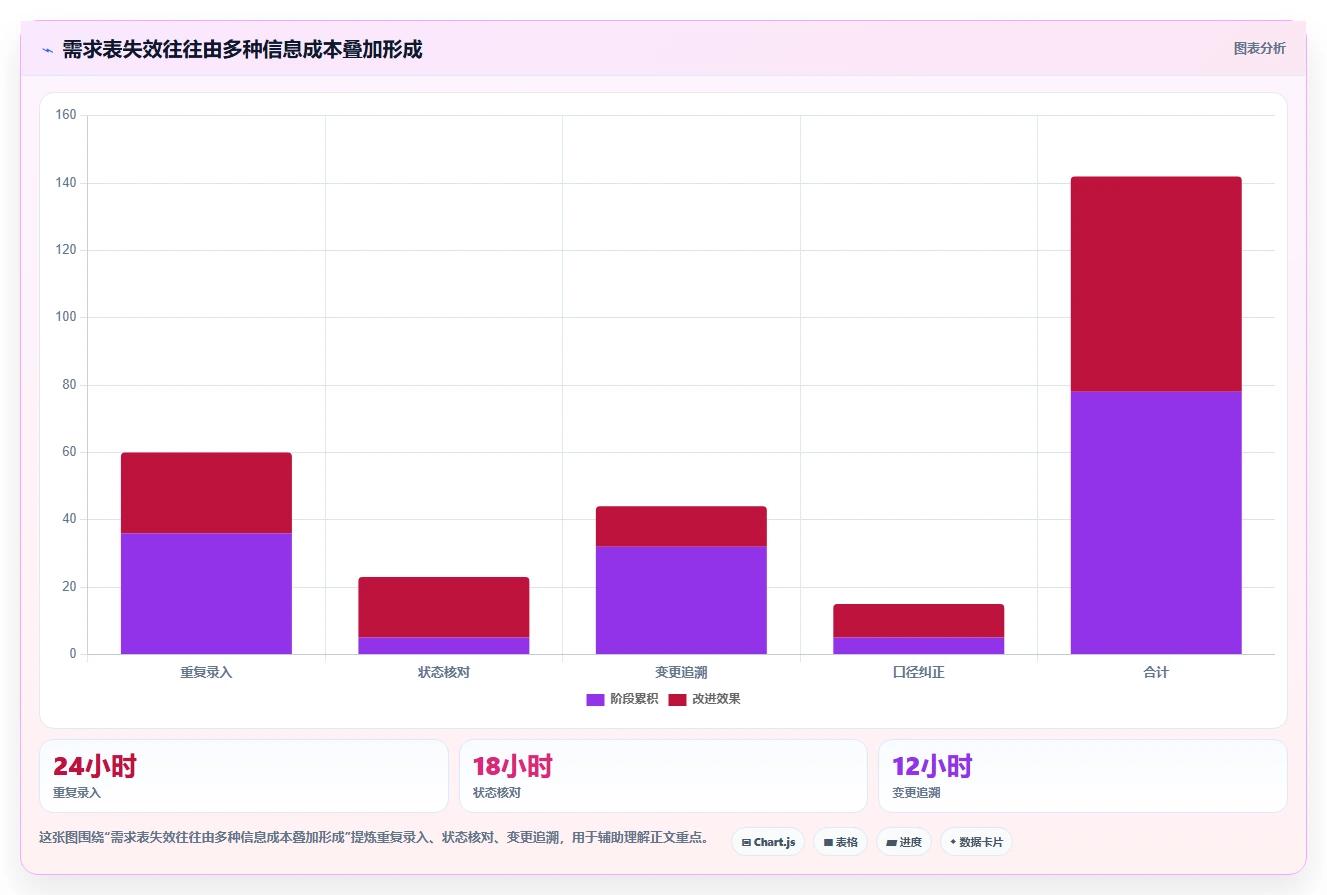Click the 改进效果 legend label text
1327x895 pixels.
pyautogui.click(x=716, y=699)
